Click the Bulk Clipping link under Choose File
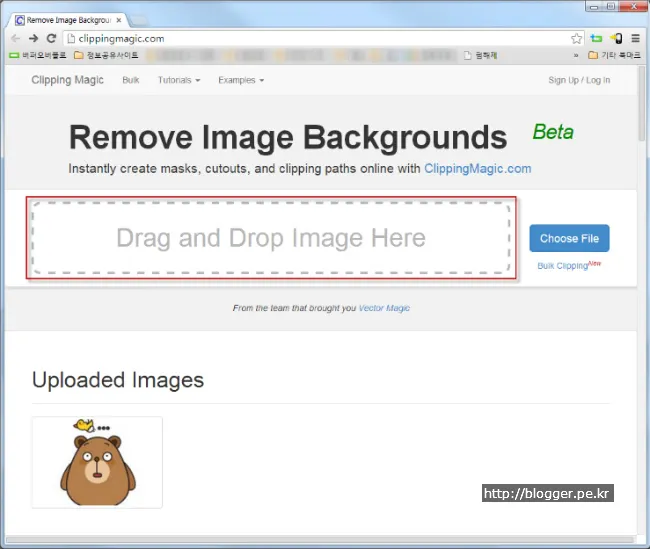Viewport: 650px width, 549px height. pos(563,266)
